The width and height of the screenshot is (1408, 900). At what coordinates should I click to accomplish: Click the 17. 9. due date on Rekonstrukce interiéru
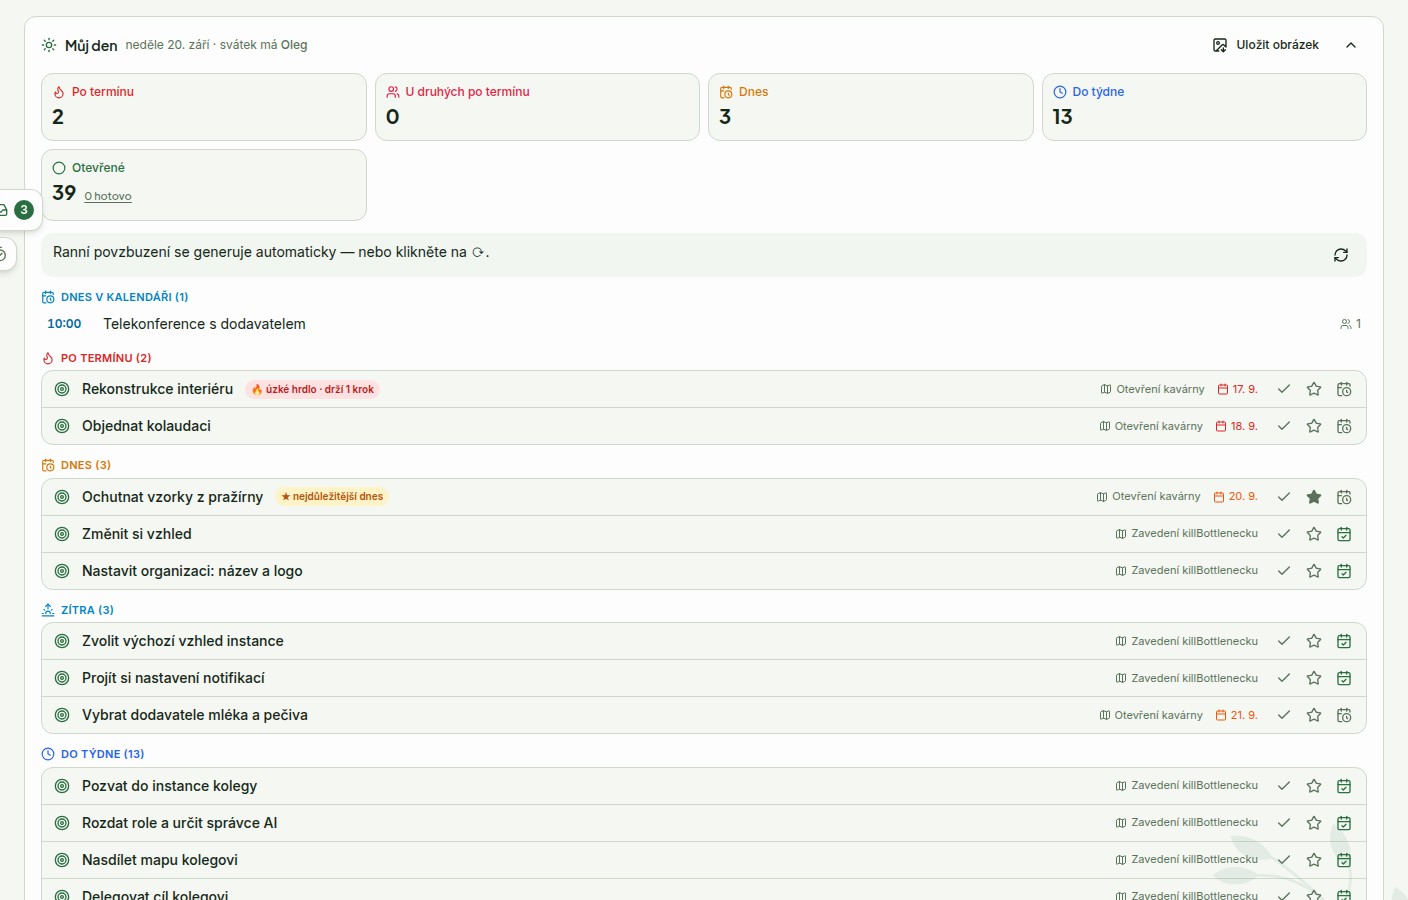[x=1237, y=389]
